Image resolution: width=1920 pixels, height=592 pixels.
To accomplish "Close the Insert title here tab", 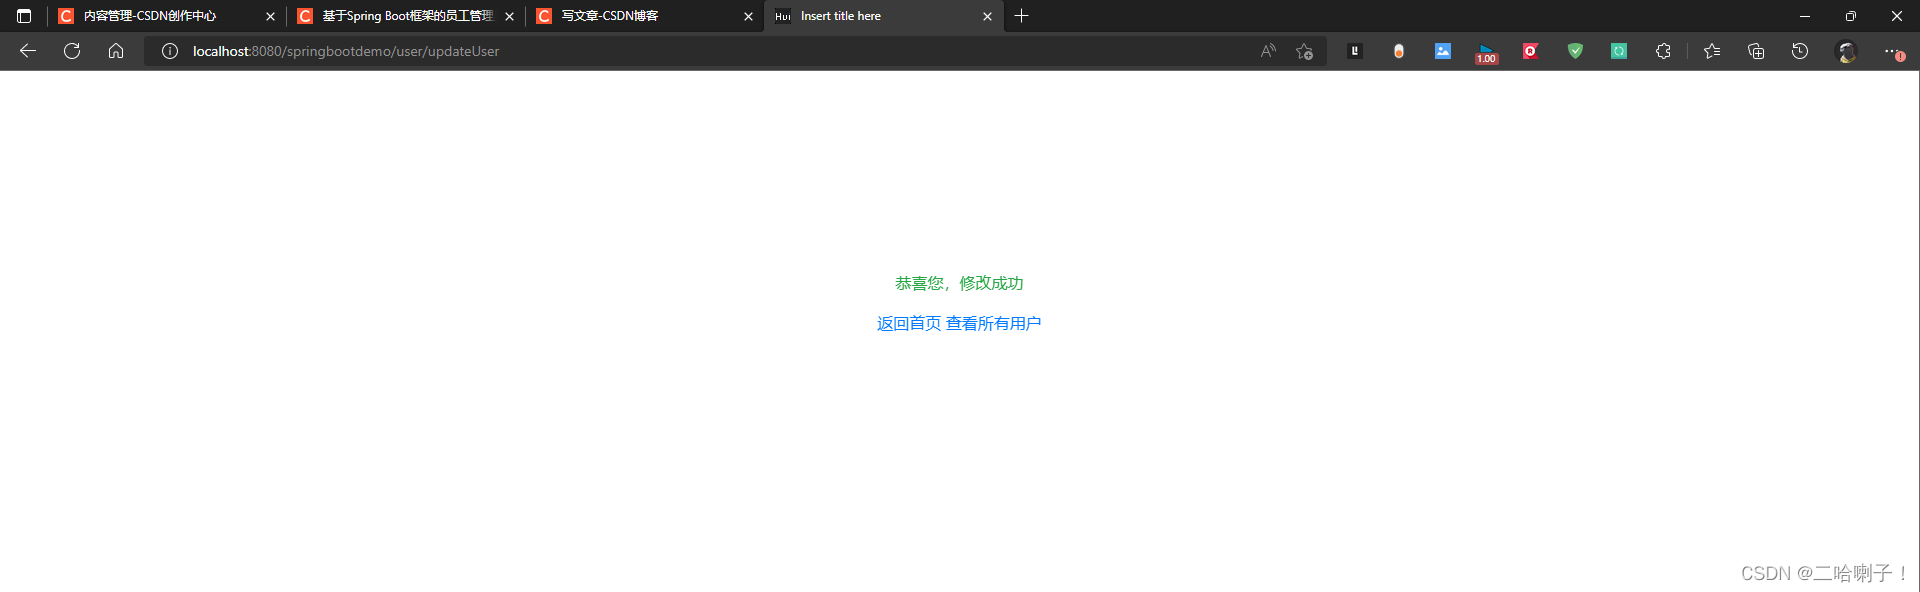I will (x=987, y=16).
